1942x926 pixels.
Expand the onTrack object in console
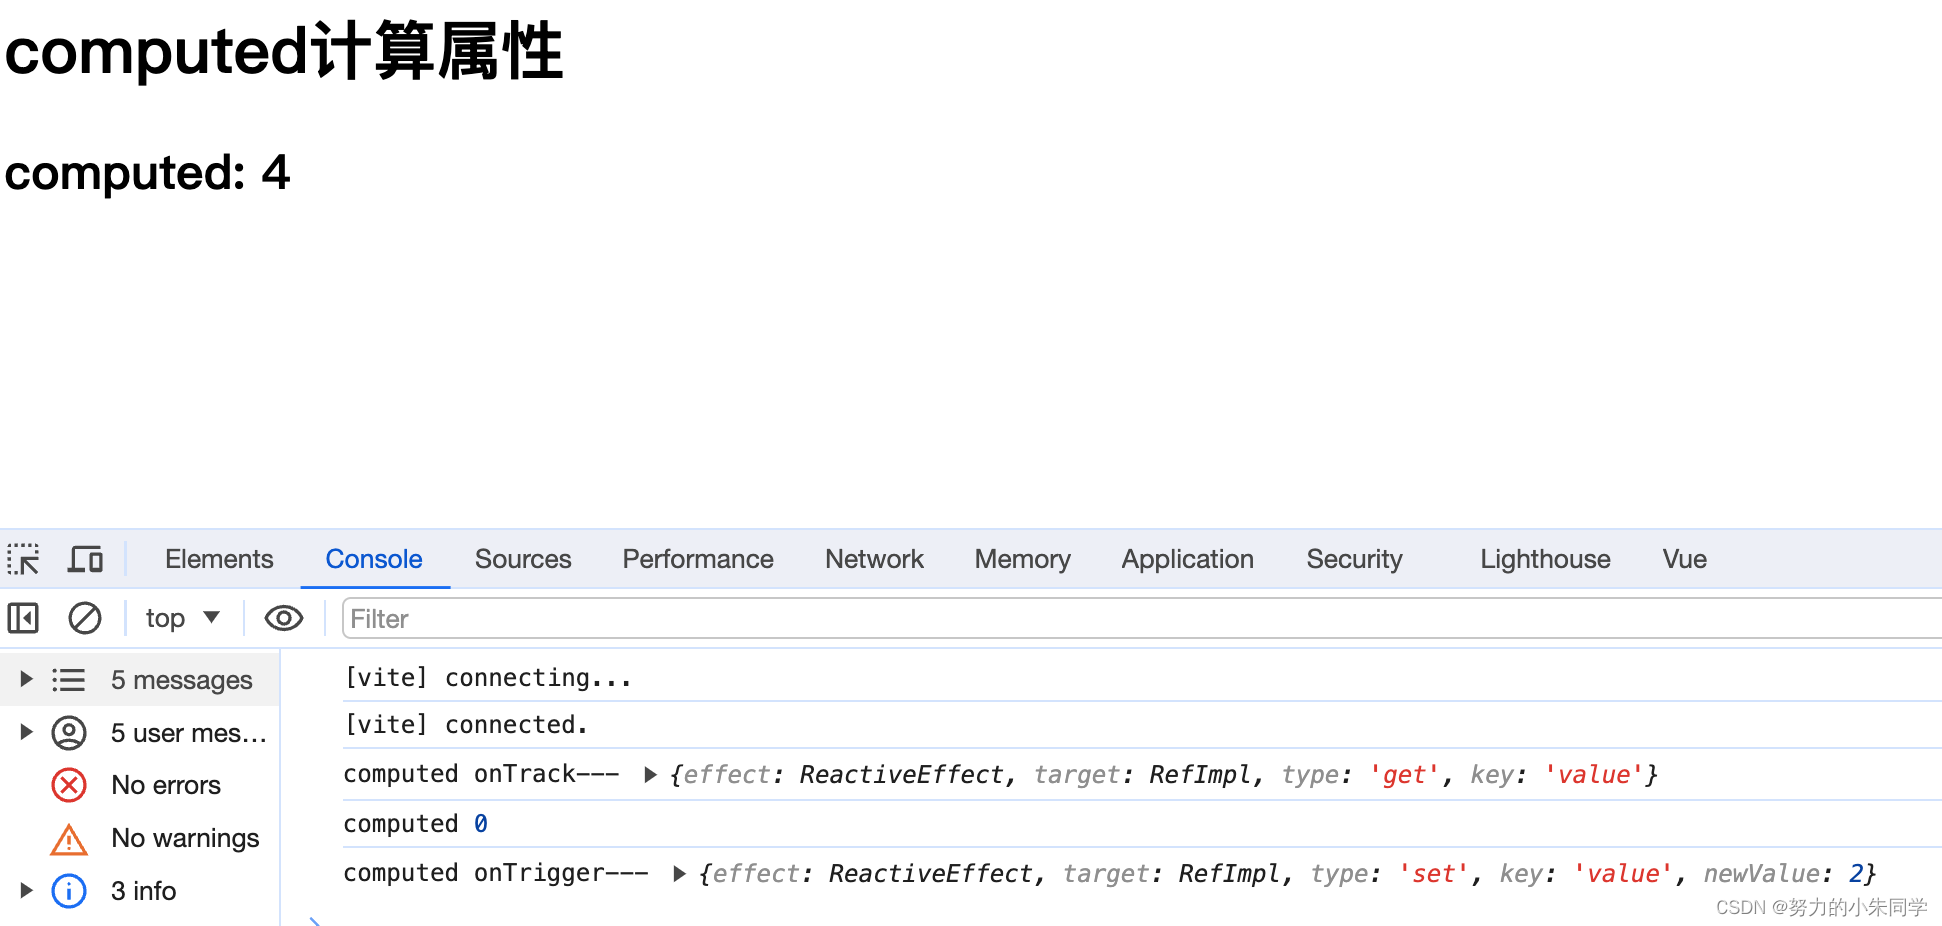tap(650, 775)
